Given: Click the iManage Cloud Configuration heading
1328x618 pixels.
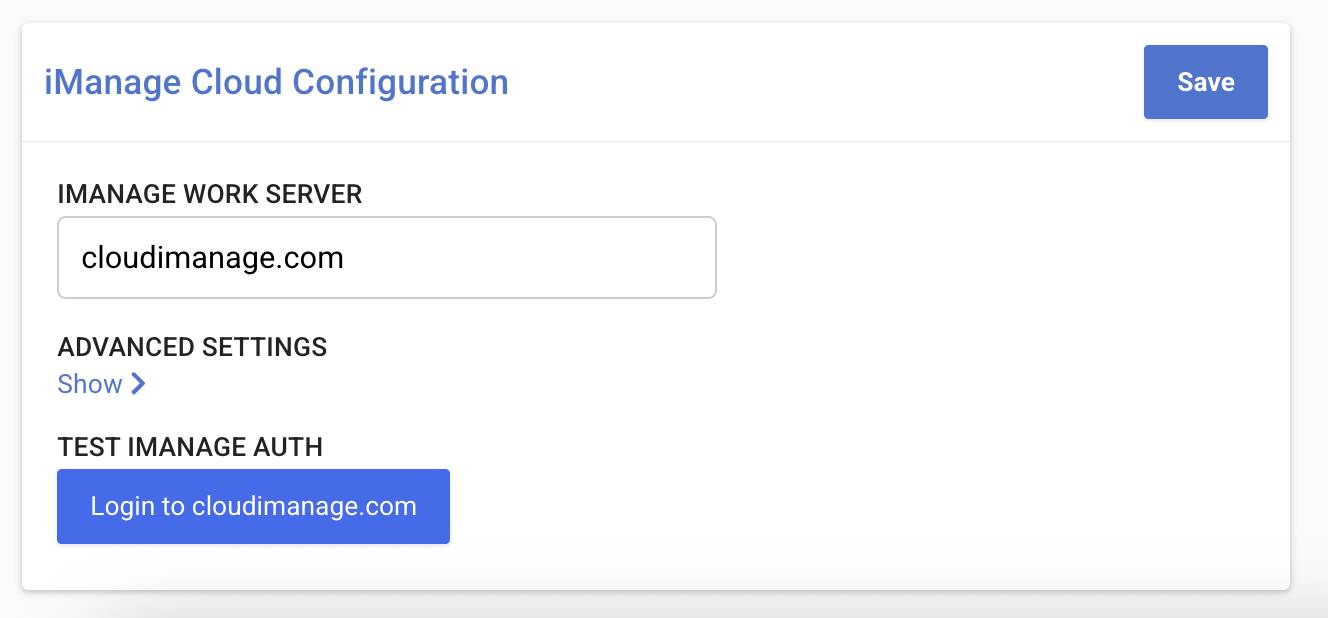Looking at the screenshot, I should pyautogui.click(x=275, y=82).
